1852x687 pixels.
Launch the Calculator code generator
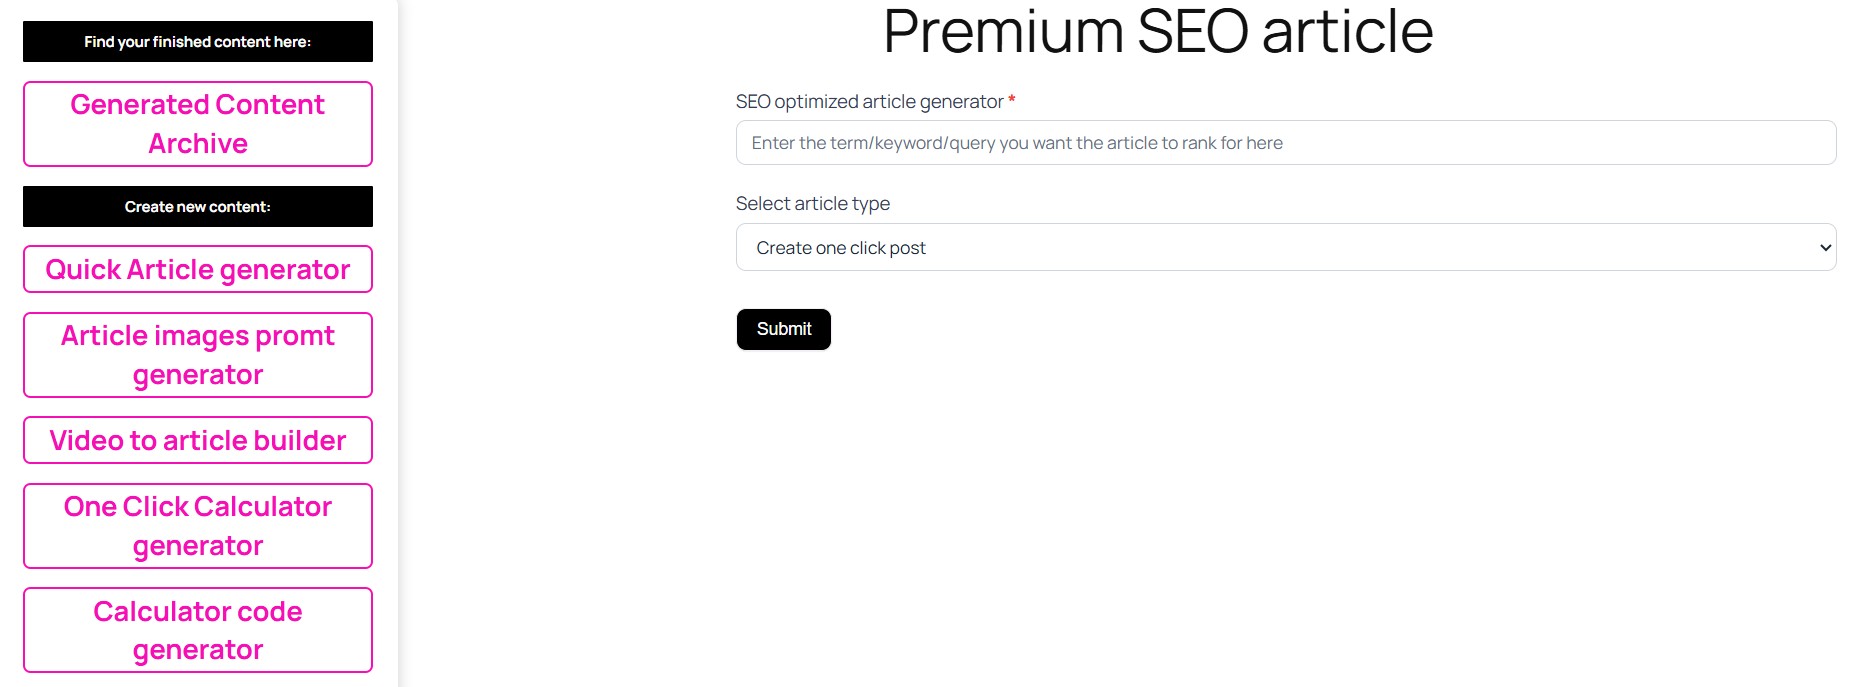[197, 630]
